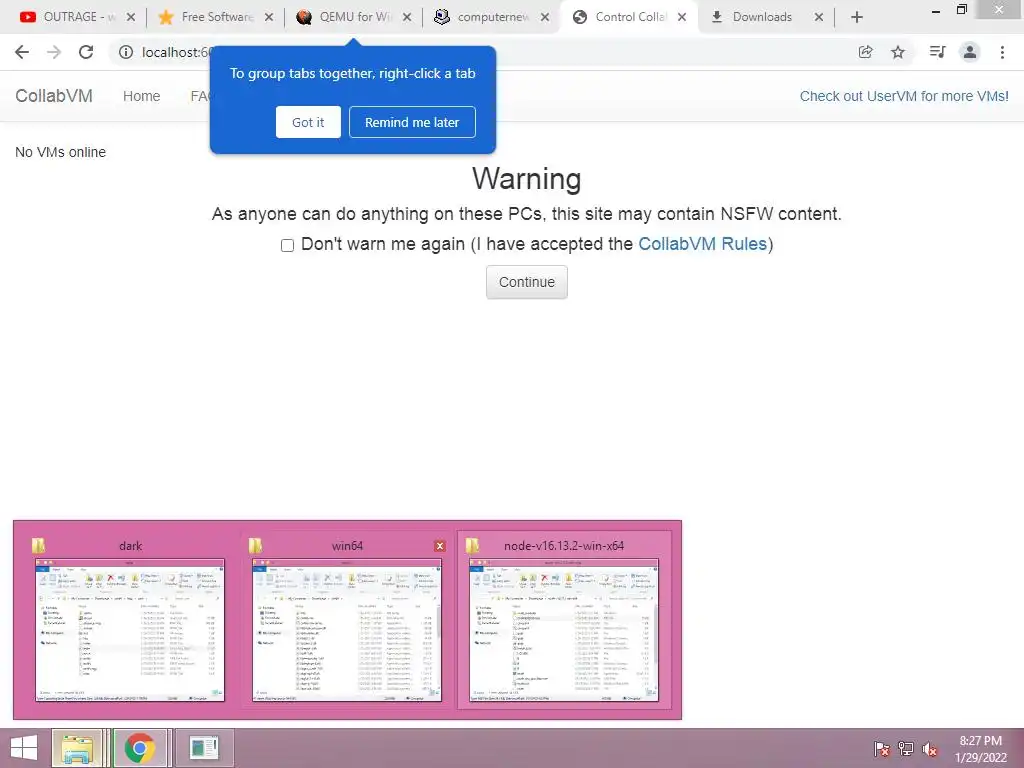The height and width of the screenshot is (768, 1024).
Task: Click the download icon on Downloads tab
Action: pyautogui.click(x=716, y=17)
